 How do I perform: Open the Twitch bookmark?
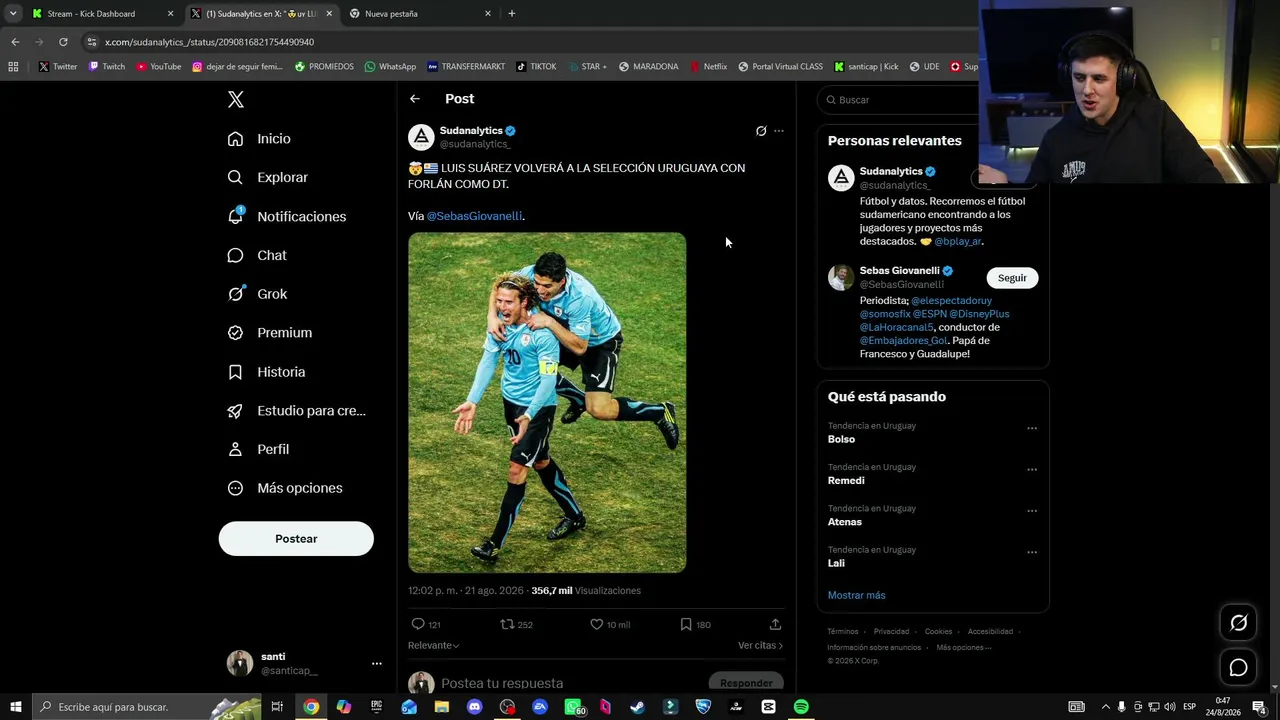[107, 67]
